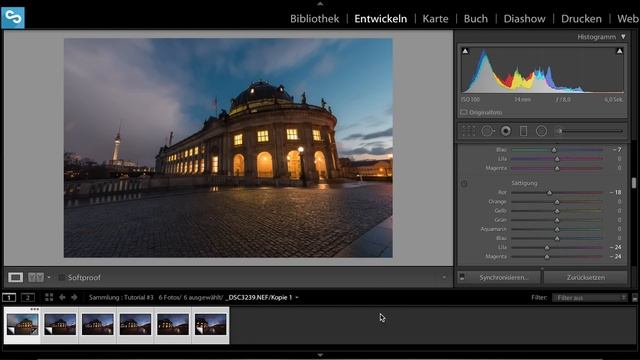Click the Sammlung : Tutorial #3 source label

click(x=121, y=298)
